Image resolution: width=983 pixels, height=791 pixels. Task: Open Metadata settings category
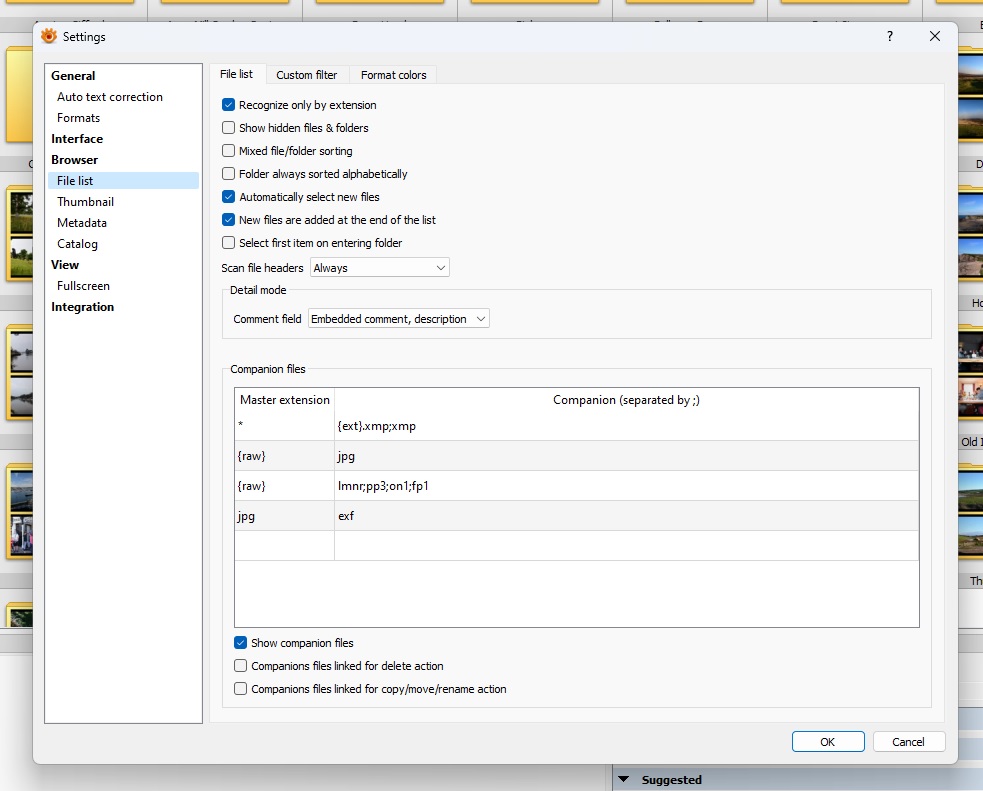point(82,223)
